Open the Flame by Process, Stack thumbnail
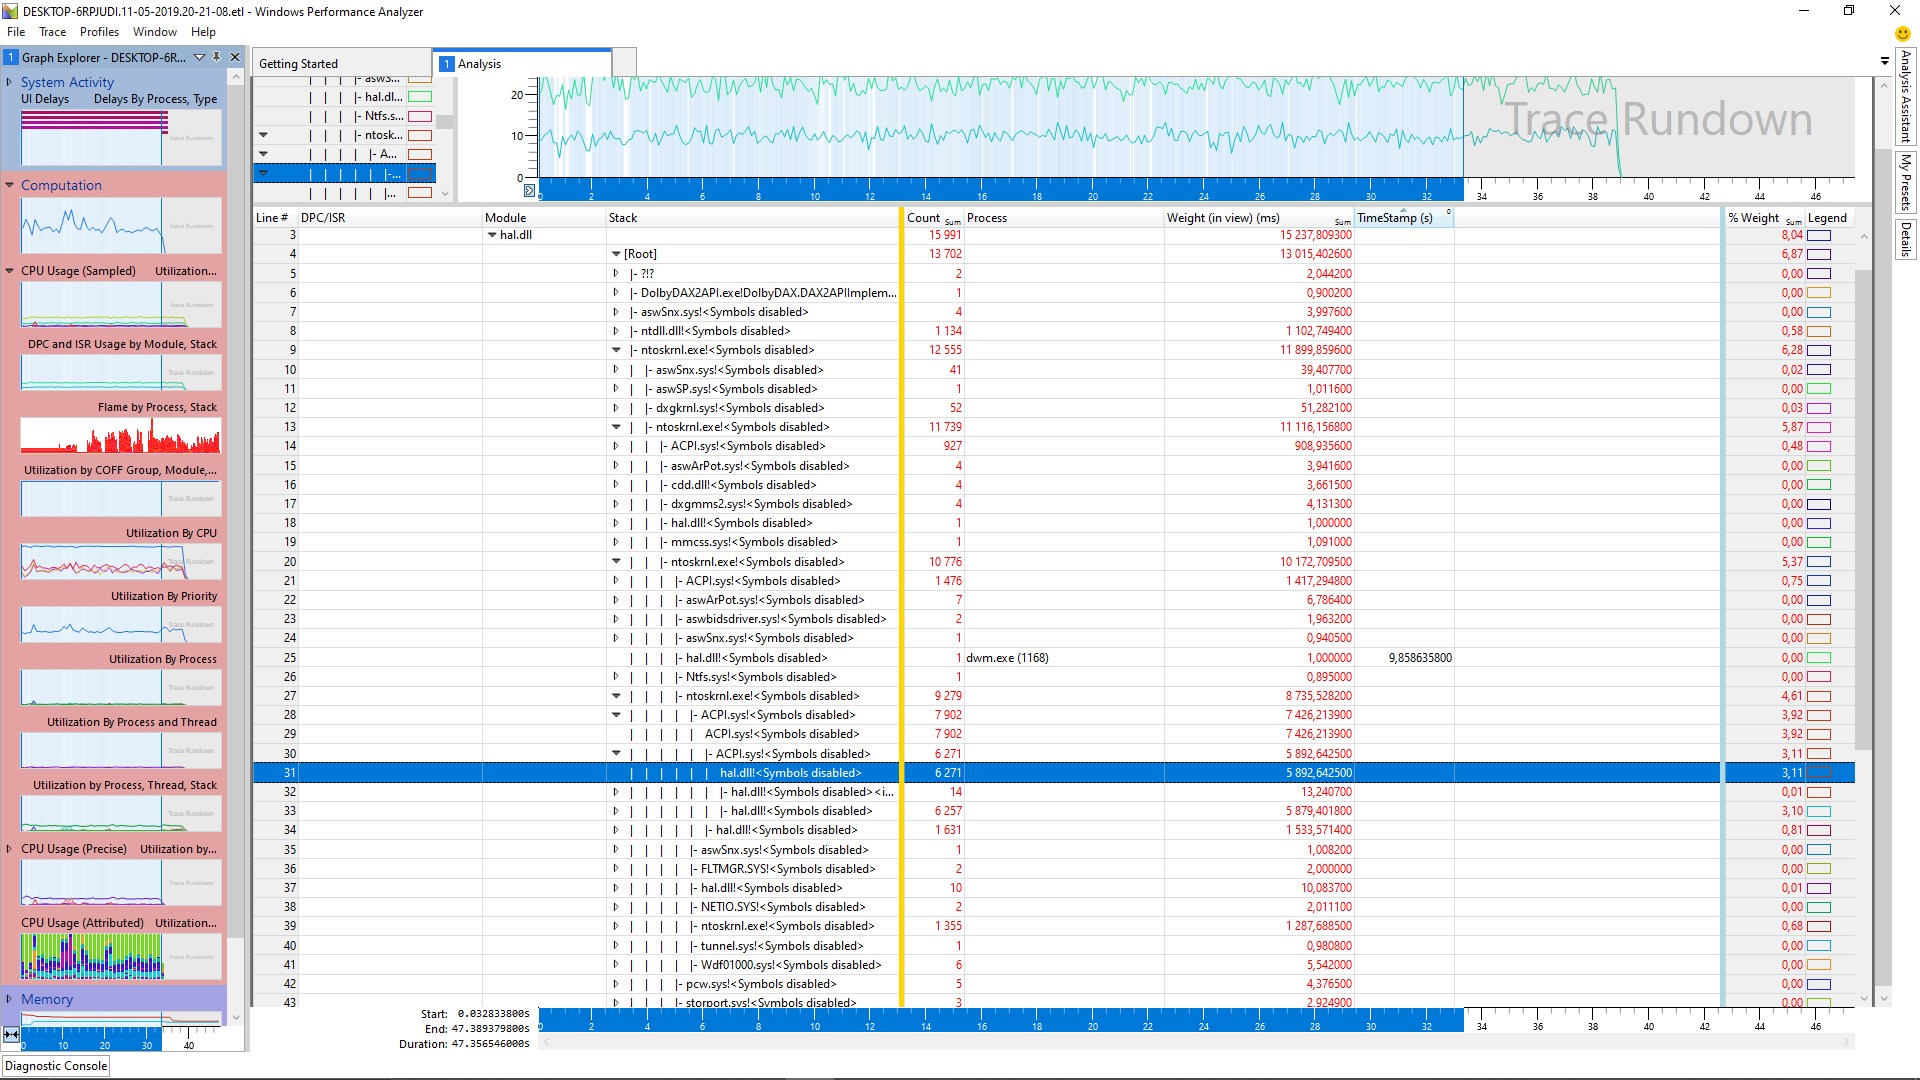The width and height of the screenshot is (1920, 1080). (121, 434)
